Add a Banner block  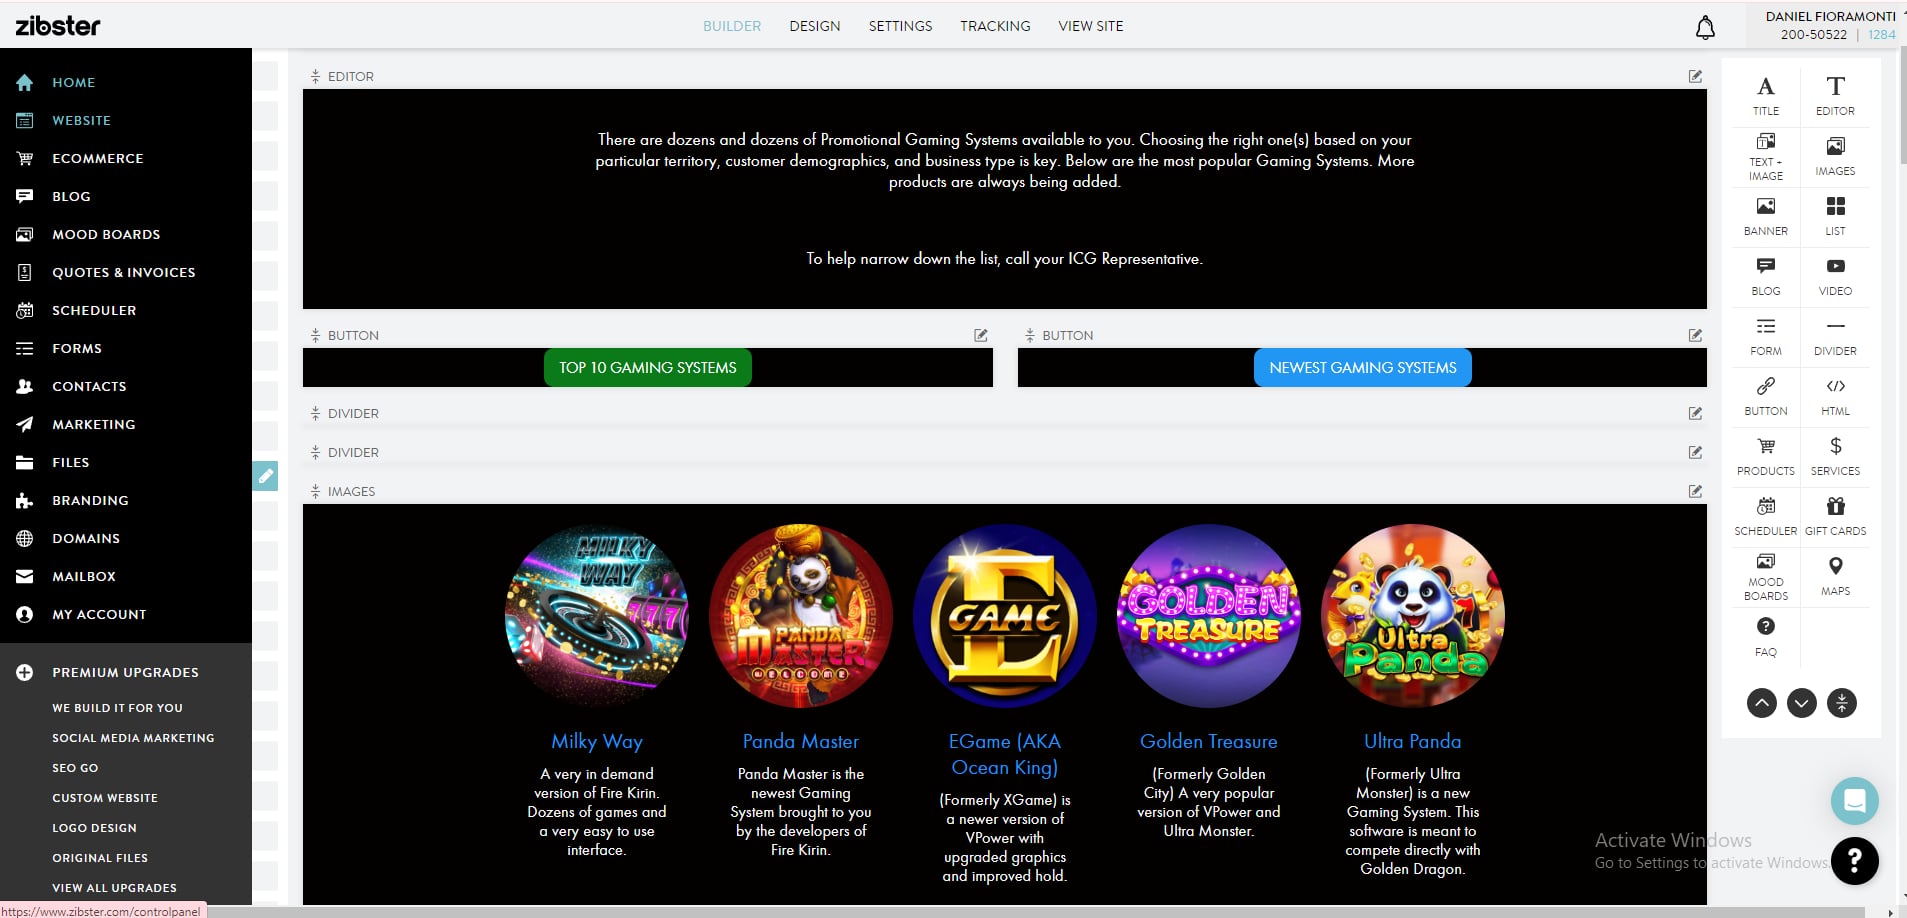pos(1766,217)
